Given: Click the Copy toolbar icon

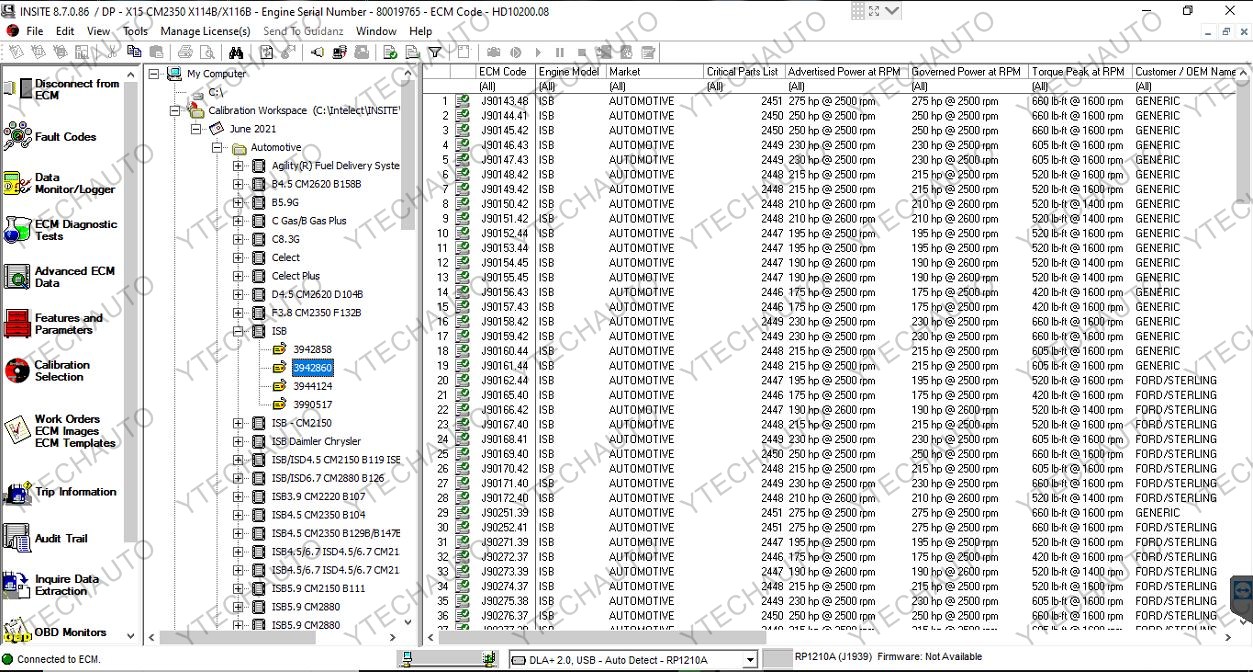Looking at the screenshot, I should click(x=136, y=52).
